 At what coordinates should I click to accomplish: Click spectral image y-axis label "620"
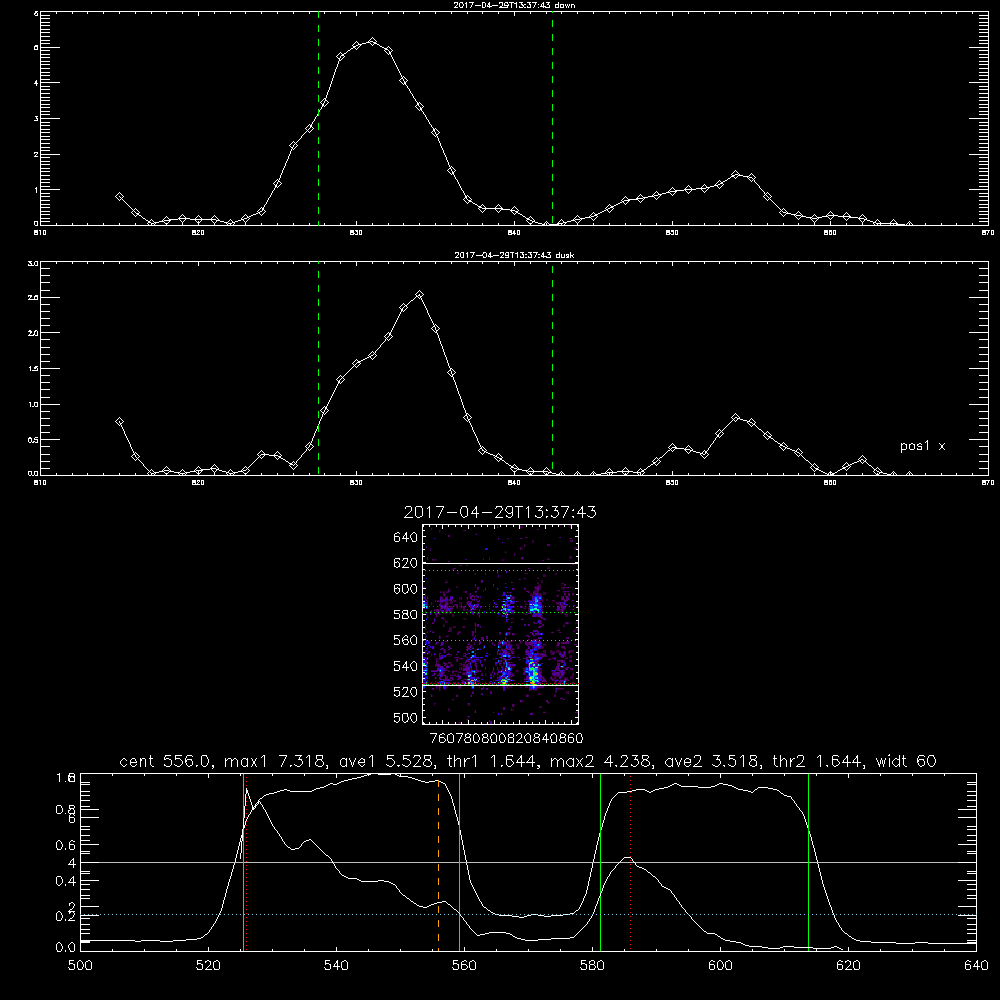406,563
